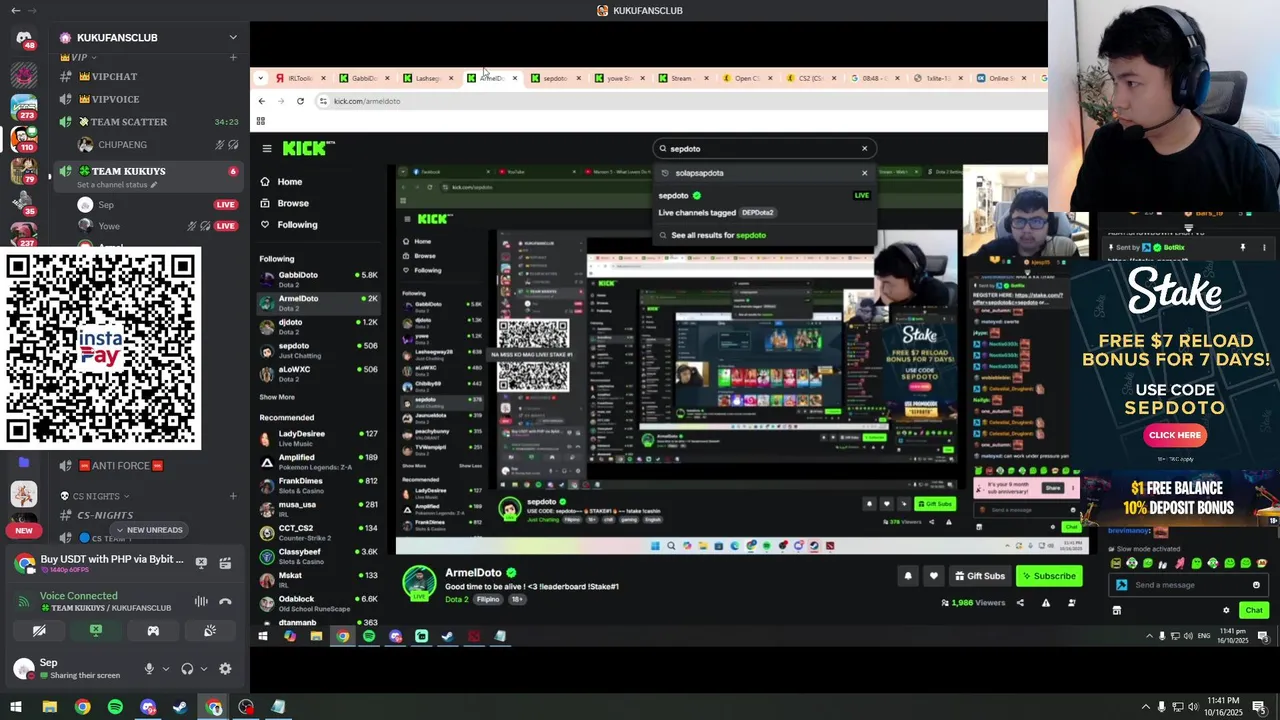Follow ArmelDoto with the heart button
The height and width of the screenshot is (720, 1280).
click(x=934, y=576)
